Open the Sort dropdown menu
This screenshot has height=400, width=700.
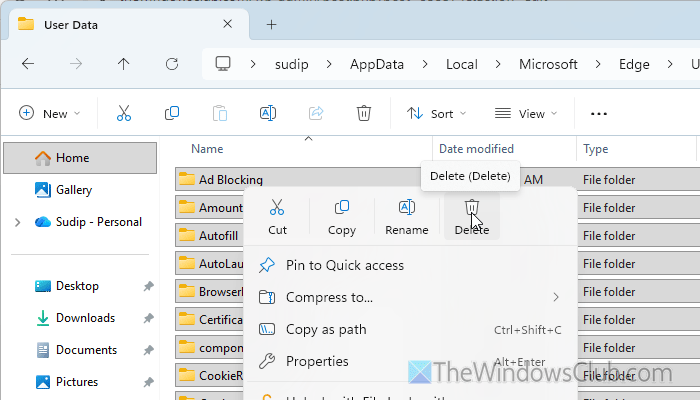click(436, 113)
